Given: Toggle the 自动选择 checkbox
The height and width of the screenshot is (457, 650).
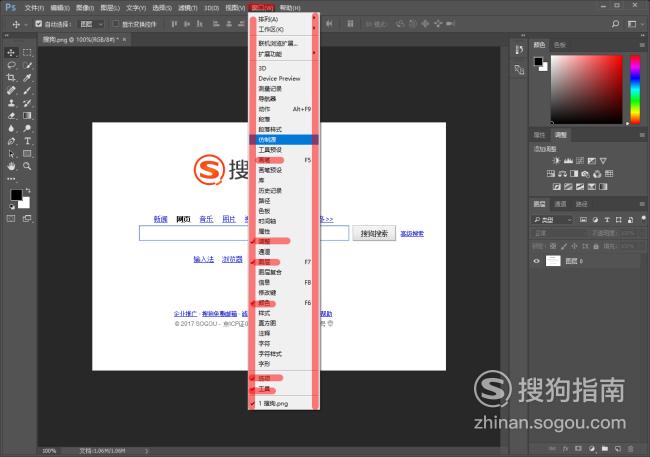Looking at the screenshot, I should [x=39, y=24].
